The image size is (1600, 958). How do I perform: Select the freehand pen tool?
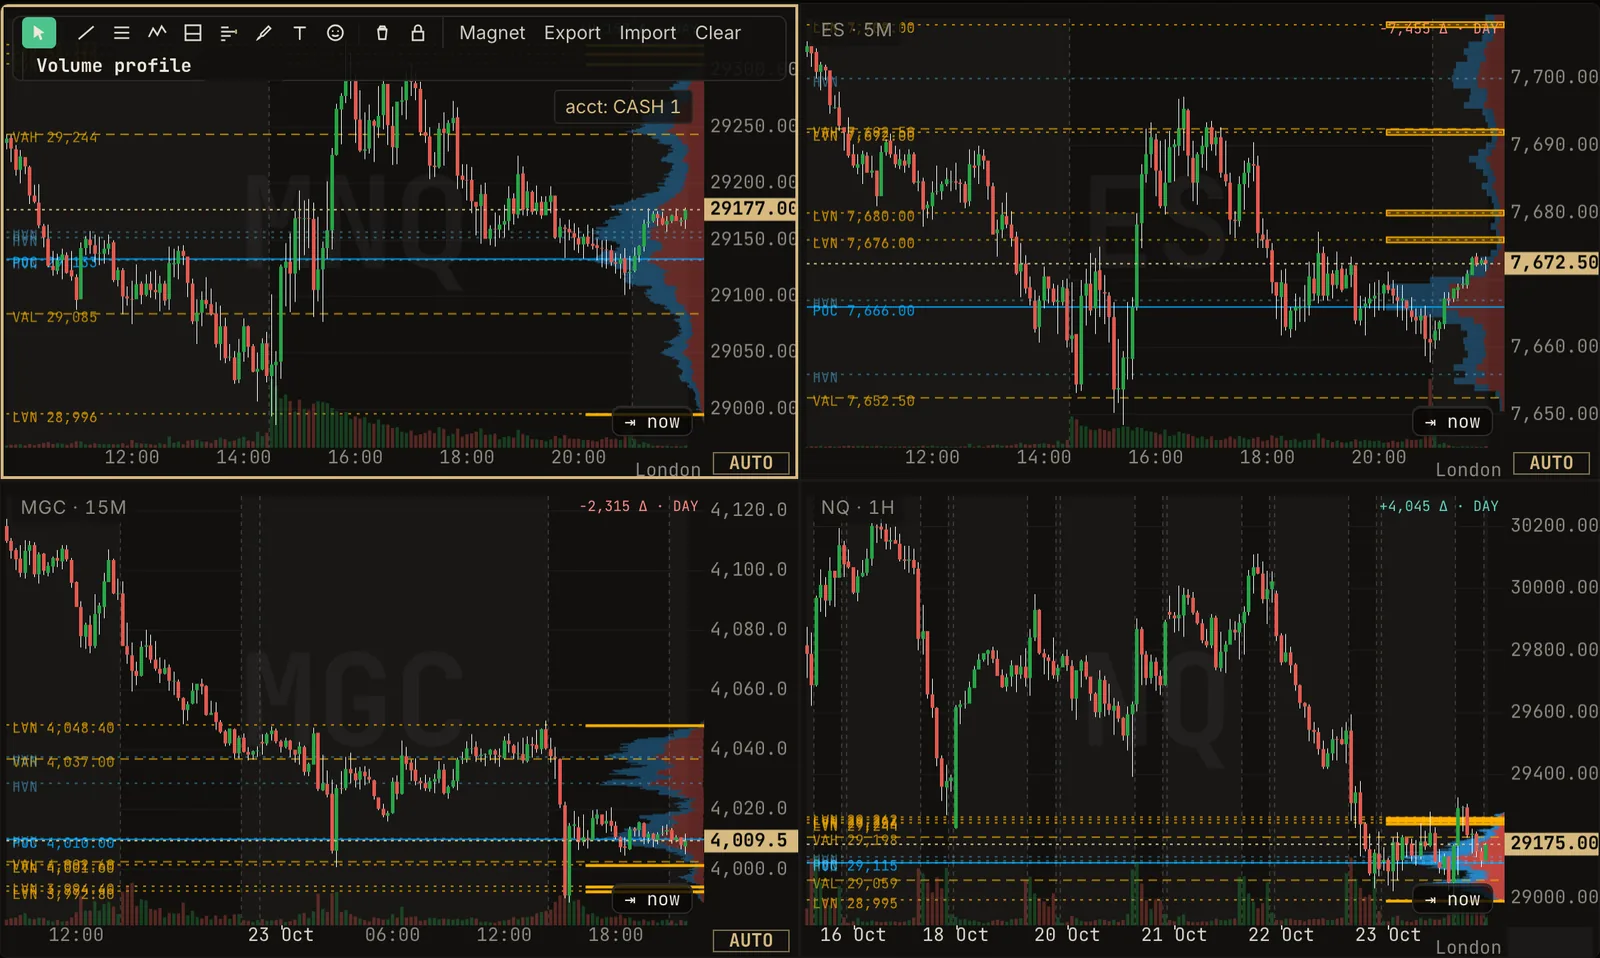264,33
